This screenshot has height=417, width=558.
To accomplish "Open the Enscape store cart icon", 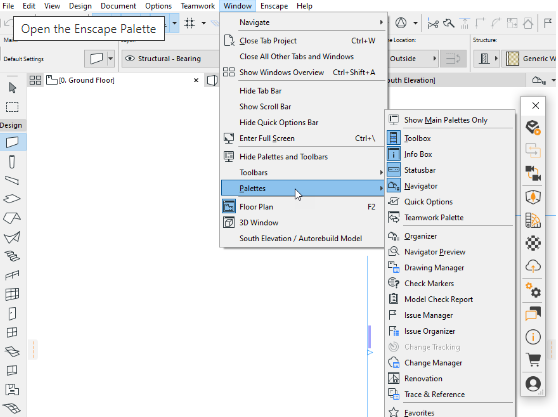I will coord(533,360).
